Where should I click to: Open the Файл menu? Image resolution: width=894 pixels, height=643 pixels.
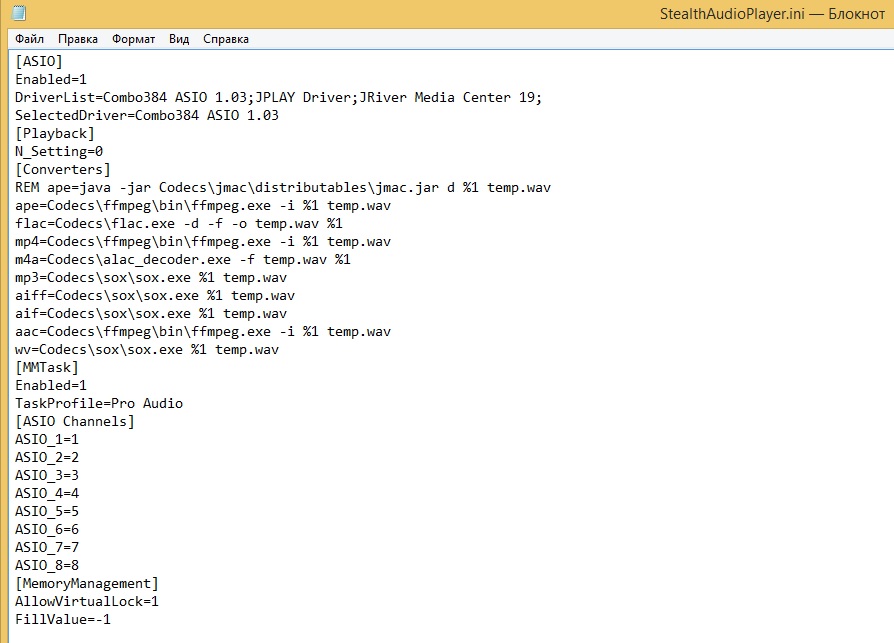coord(29,39)
